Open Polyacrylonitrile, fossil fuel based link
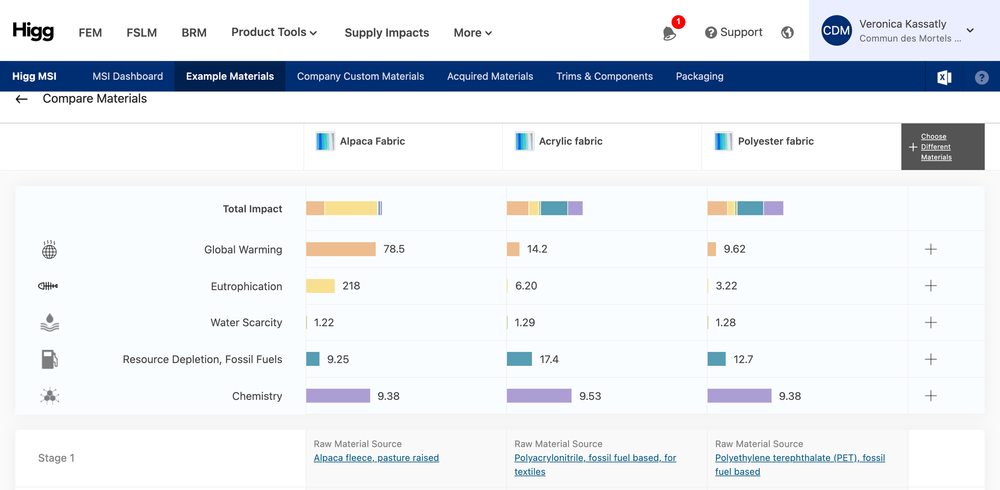The image size is (1000, 490). tap(595, 465)
